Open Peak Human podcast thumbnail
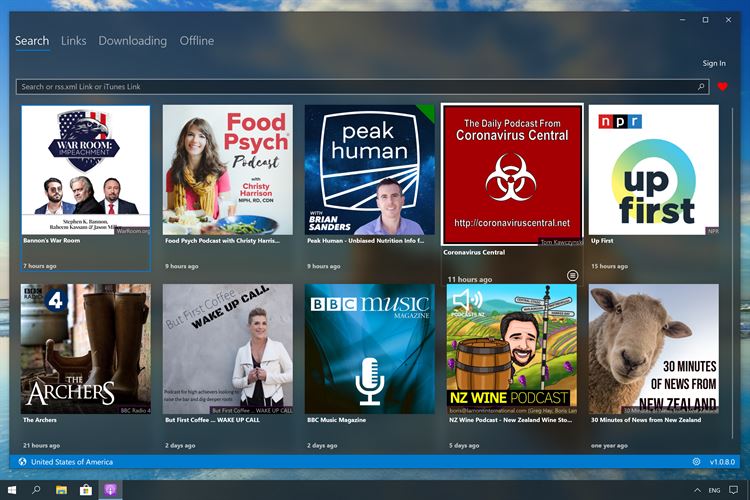 point(370,170)
